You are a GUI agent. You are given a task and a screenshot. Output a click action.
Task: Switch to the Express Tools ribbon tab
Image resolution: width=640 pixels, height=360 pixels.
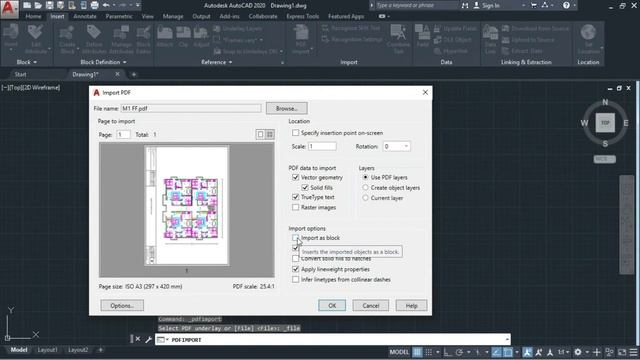pos(302,16)
